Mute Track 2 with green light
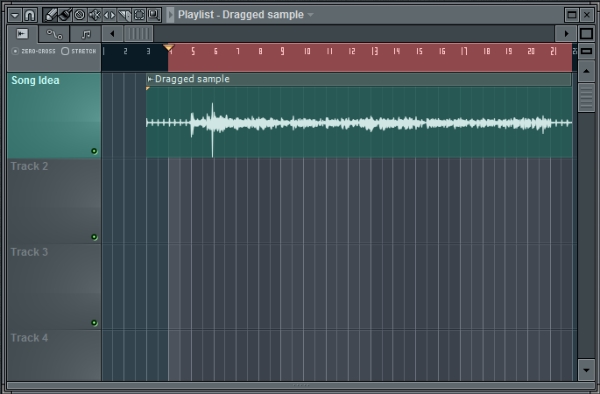This screenshot has height=394, width=600. (x=94, y=237)
